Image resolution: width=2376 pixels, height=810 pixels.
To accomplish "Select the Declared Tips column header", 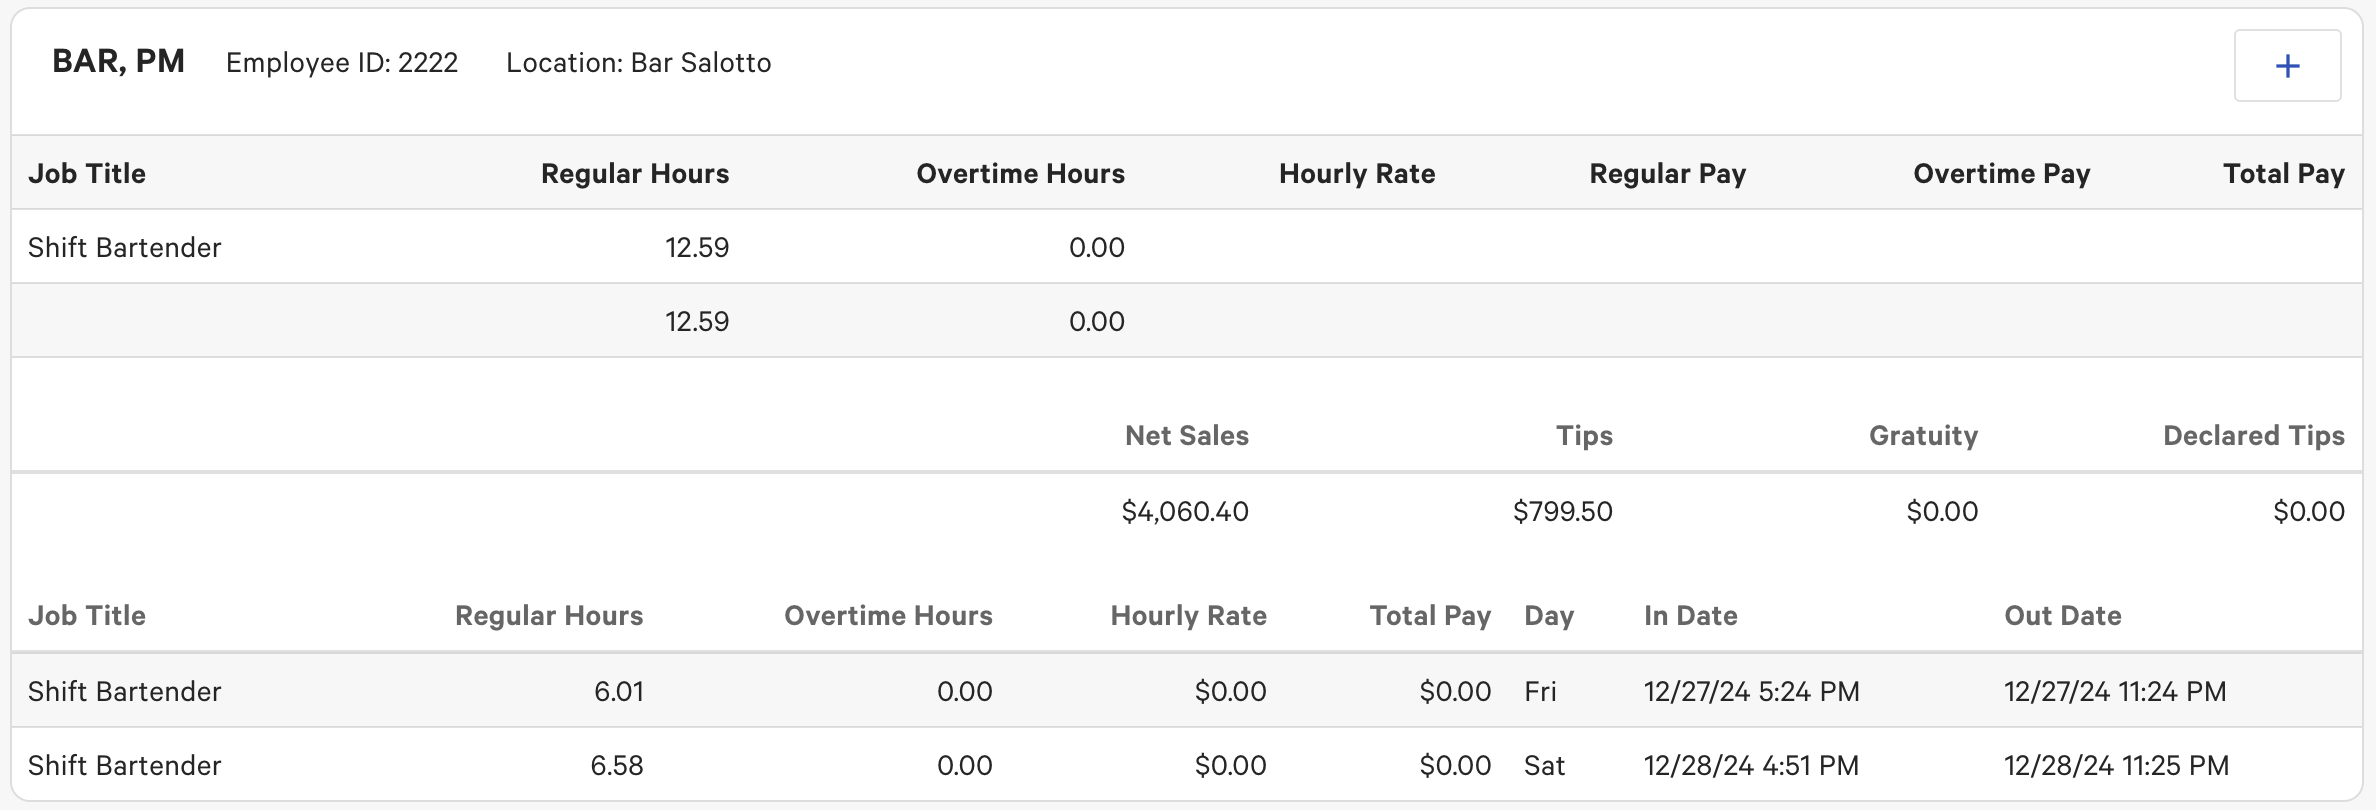I will click(x=2253, y=436).
